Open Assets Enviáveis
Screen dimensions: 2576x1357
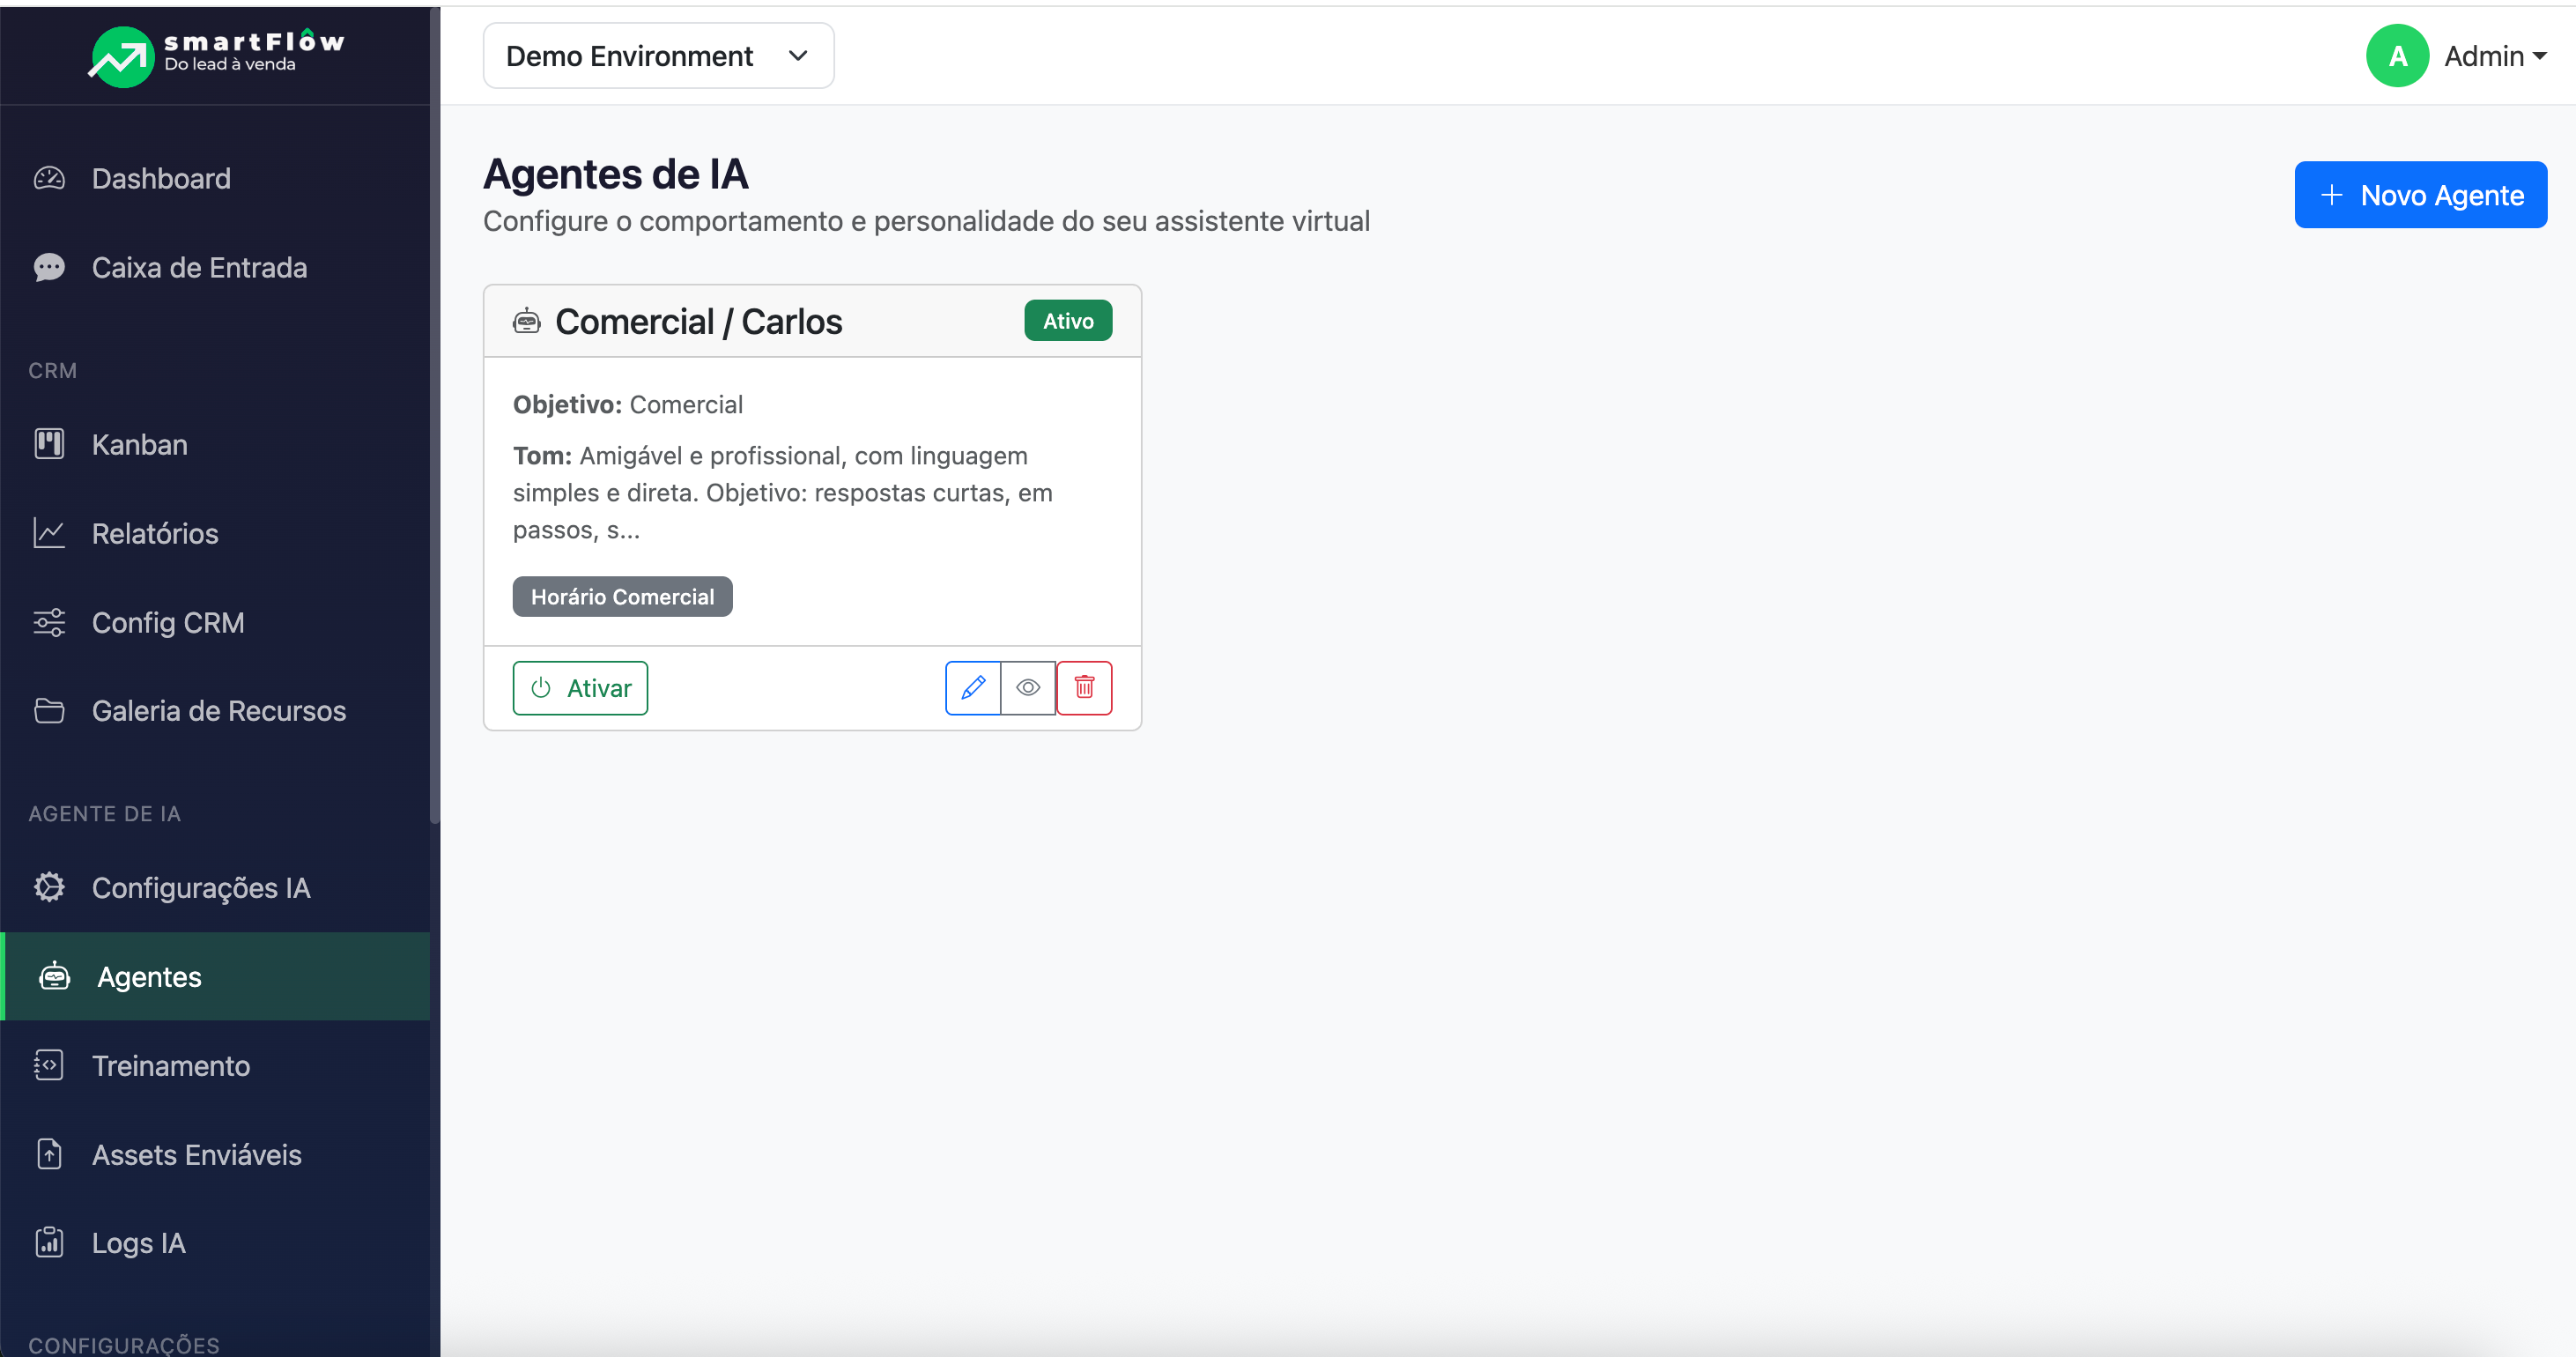click(196, 1154)
